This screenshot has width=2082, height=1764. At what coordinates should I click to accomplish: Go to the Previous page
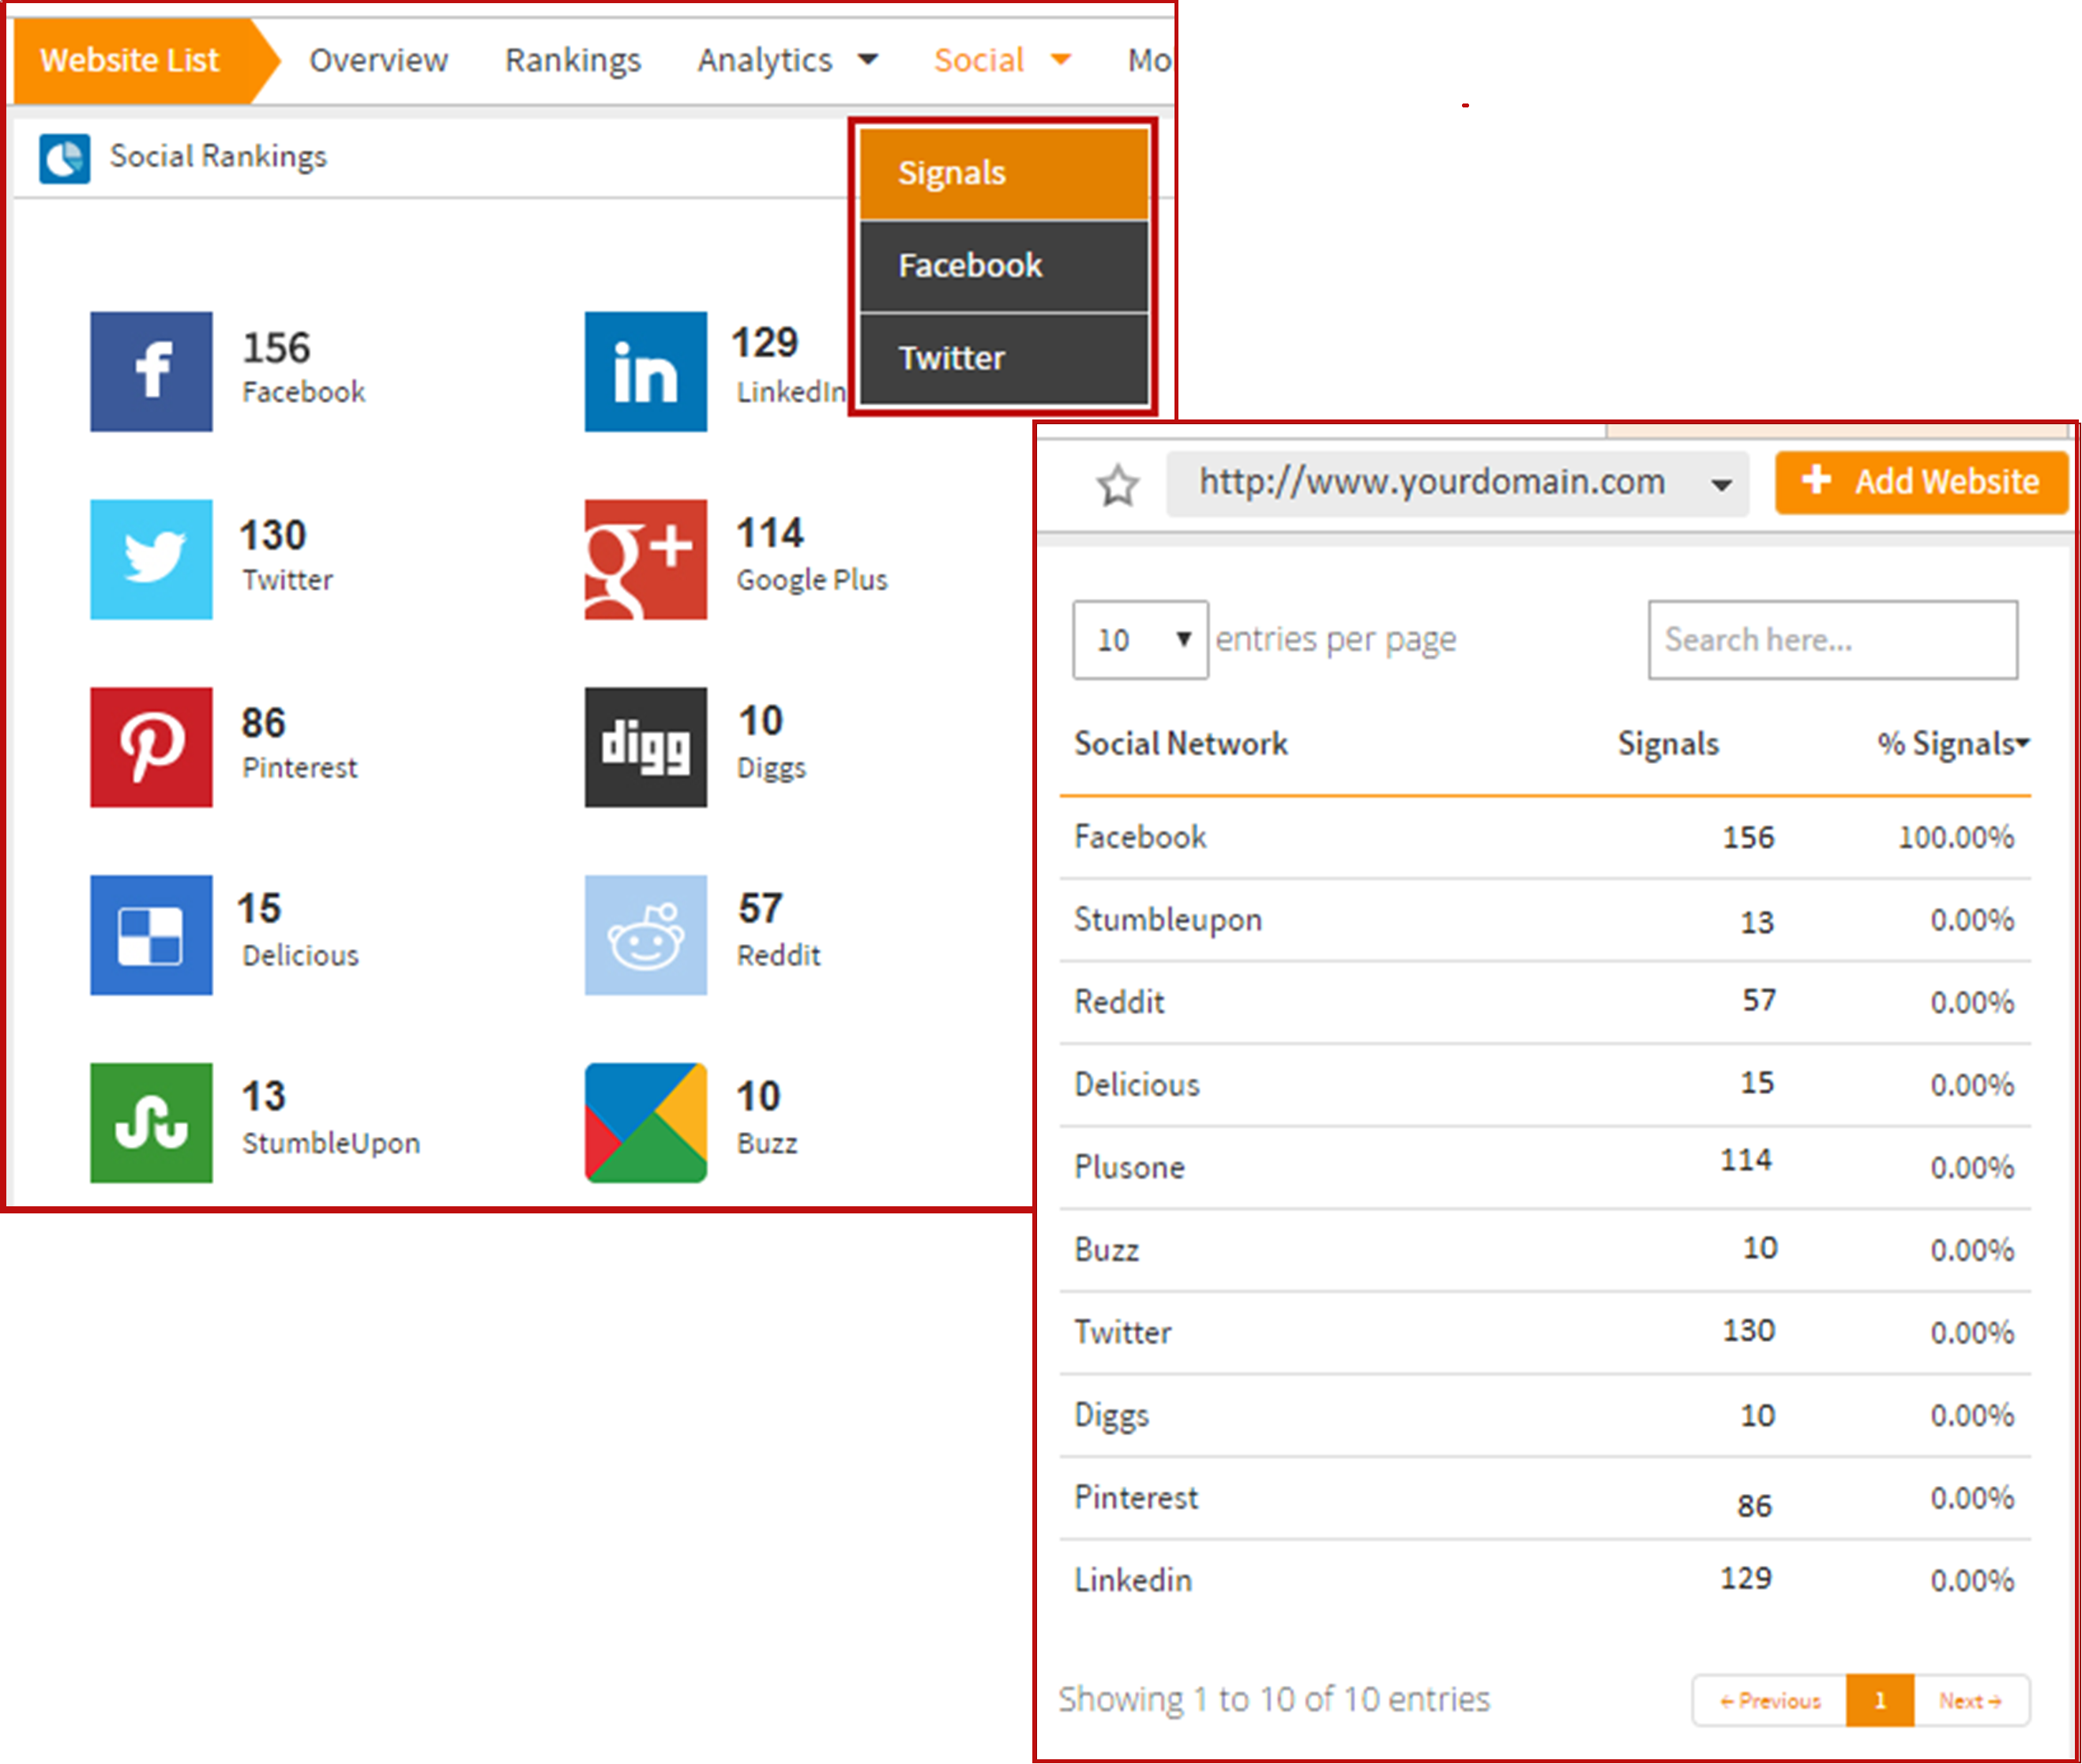click(x=1770, y=1700)
